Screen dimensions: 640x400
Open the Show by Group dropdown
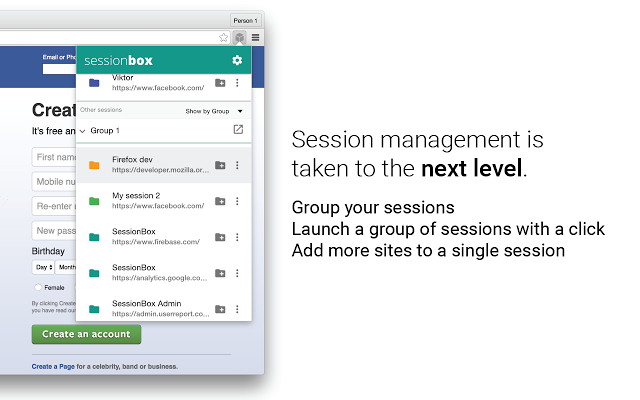[x=214, y=111]
